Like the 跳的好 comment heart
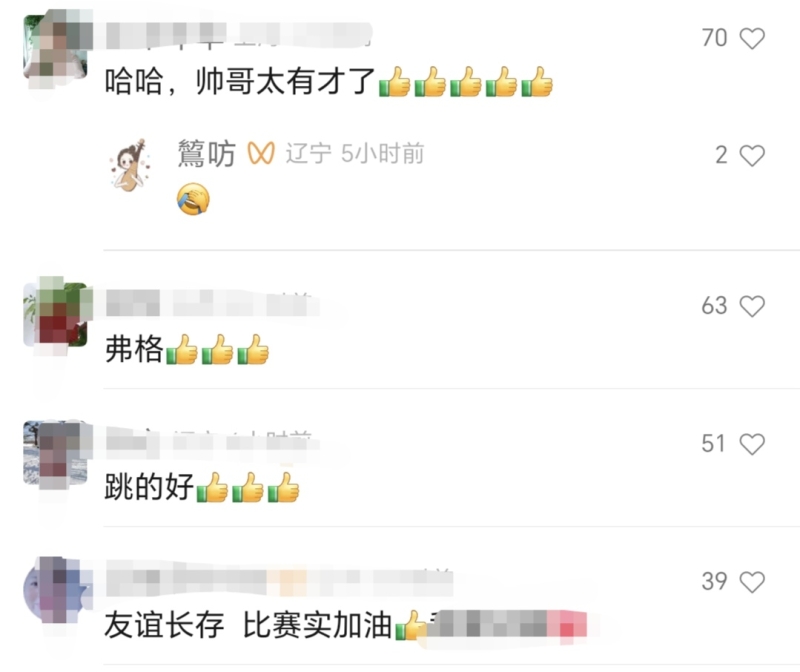The height and width of the screenshot is (672, 800). pyautogui.click(x=752, y=444)
